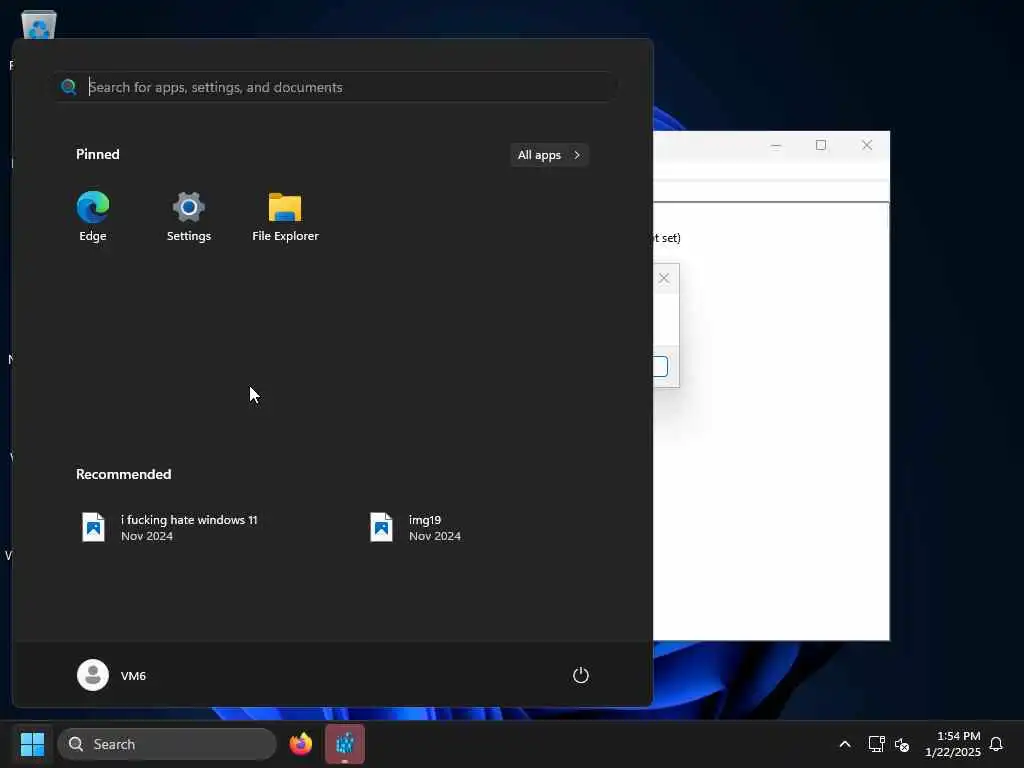Open the Settings pinned app
This screenshot has width=1024, height=768.
tap(189, 217)
